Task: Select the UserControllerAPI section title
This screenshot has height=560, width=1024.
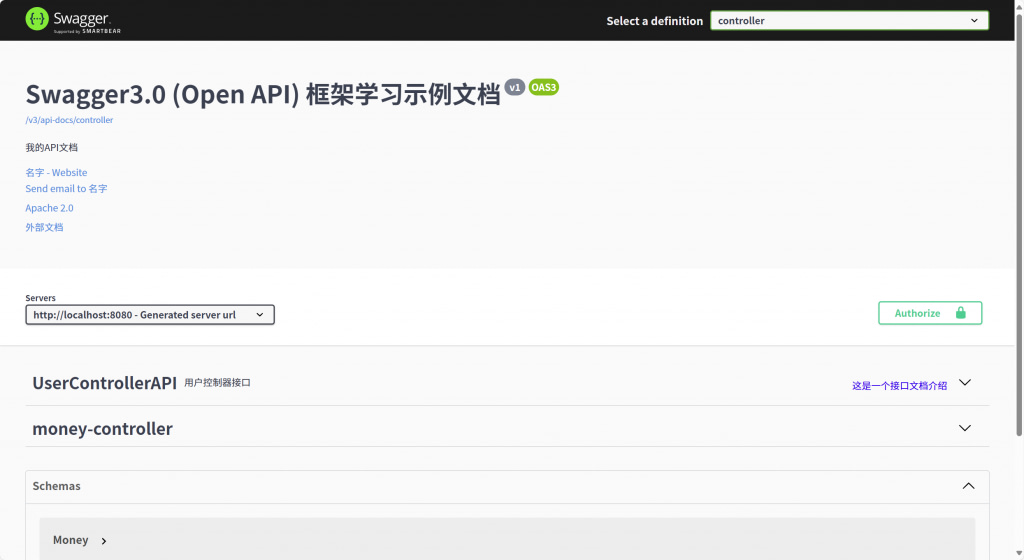Action: click(104, 383)
